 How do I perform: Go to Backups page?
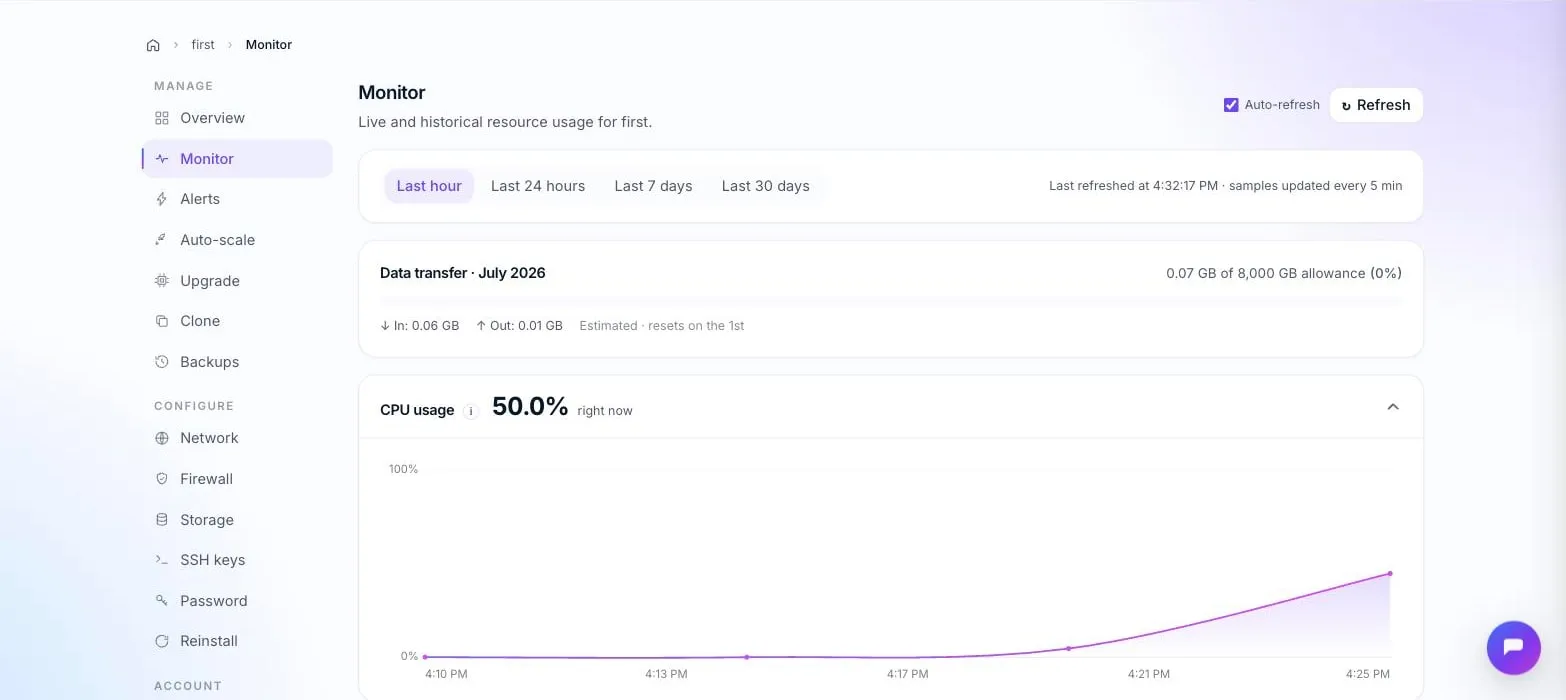tap(237, 362)
